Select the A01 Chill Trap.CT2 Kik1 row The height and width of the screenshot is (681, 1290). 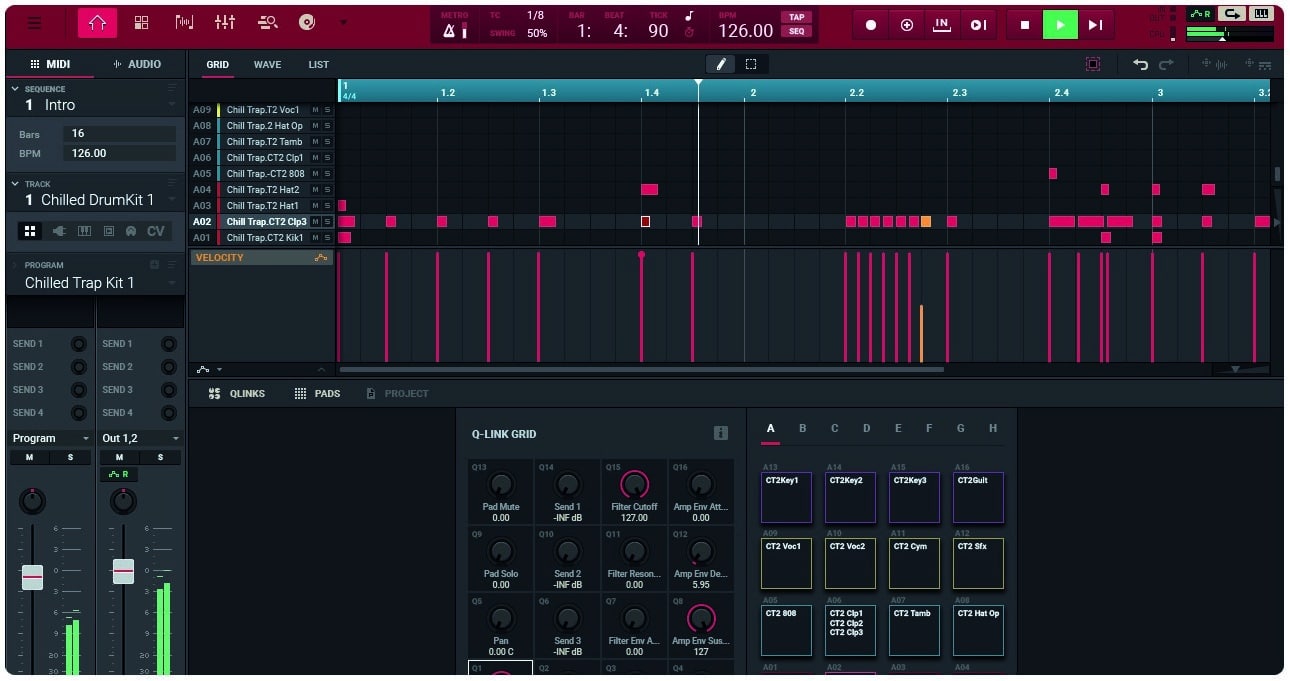click(264, 238)
